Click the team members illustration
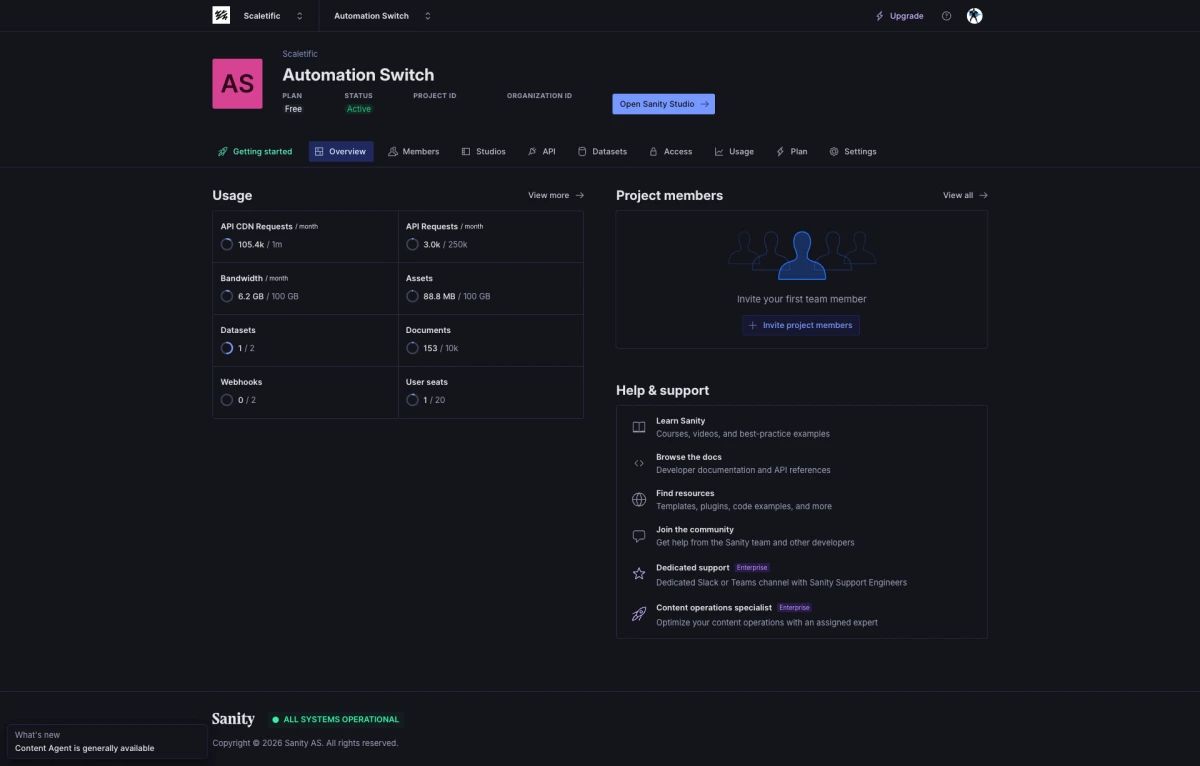The width and height of the screenshot is (1200, 766). coord(802,254)
